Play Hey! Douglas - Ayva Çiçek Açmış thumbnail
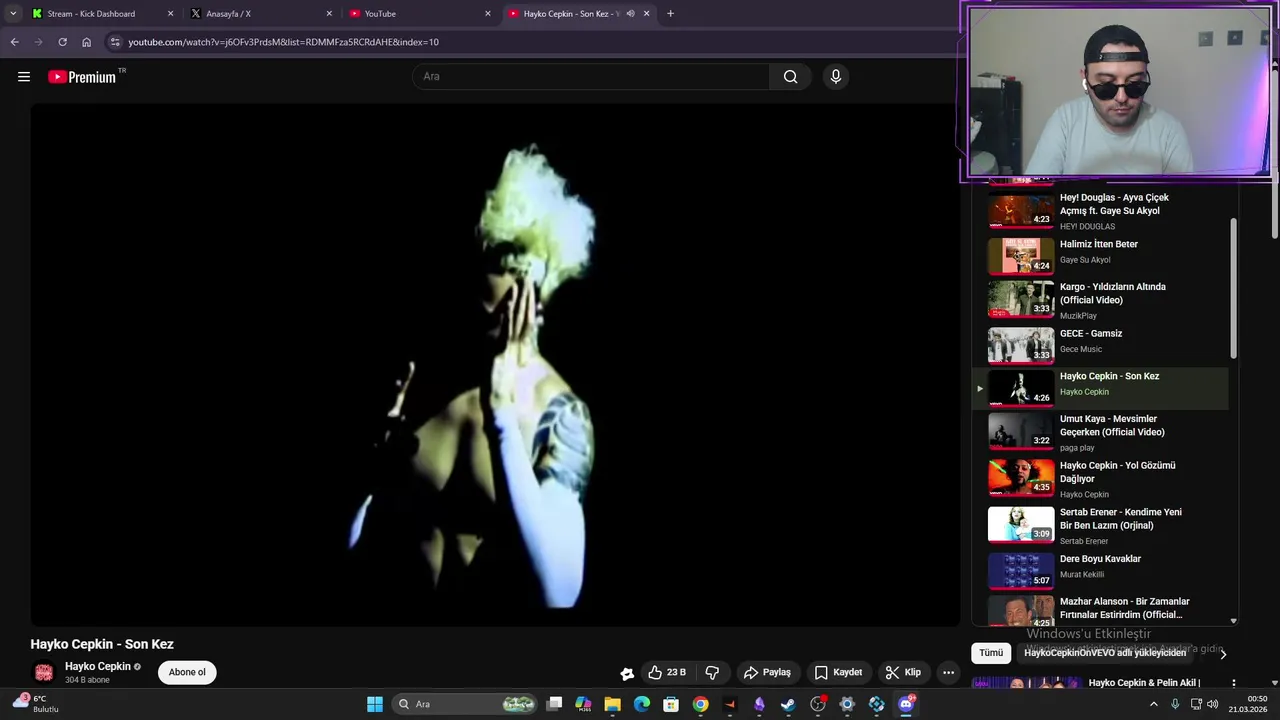This screenshot has height=720, width=1280. click(1021, 211)
